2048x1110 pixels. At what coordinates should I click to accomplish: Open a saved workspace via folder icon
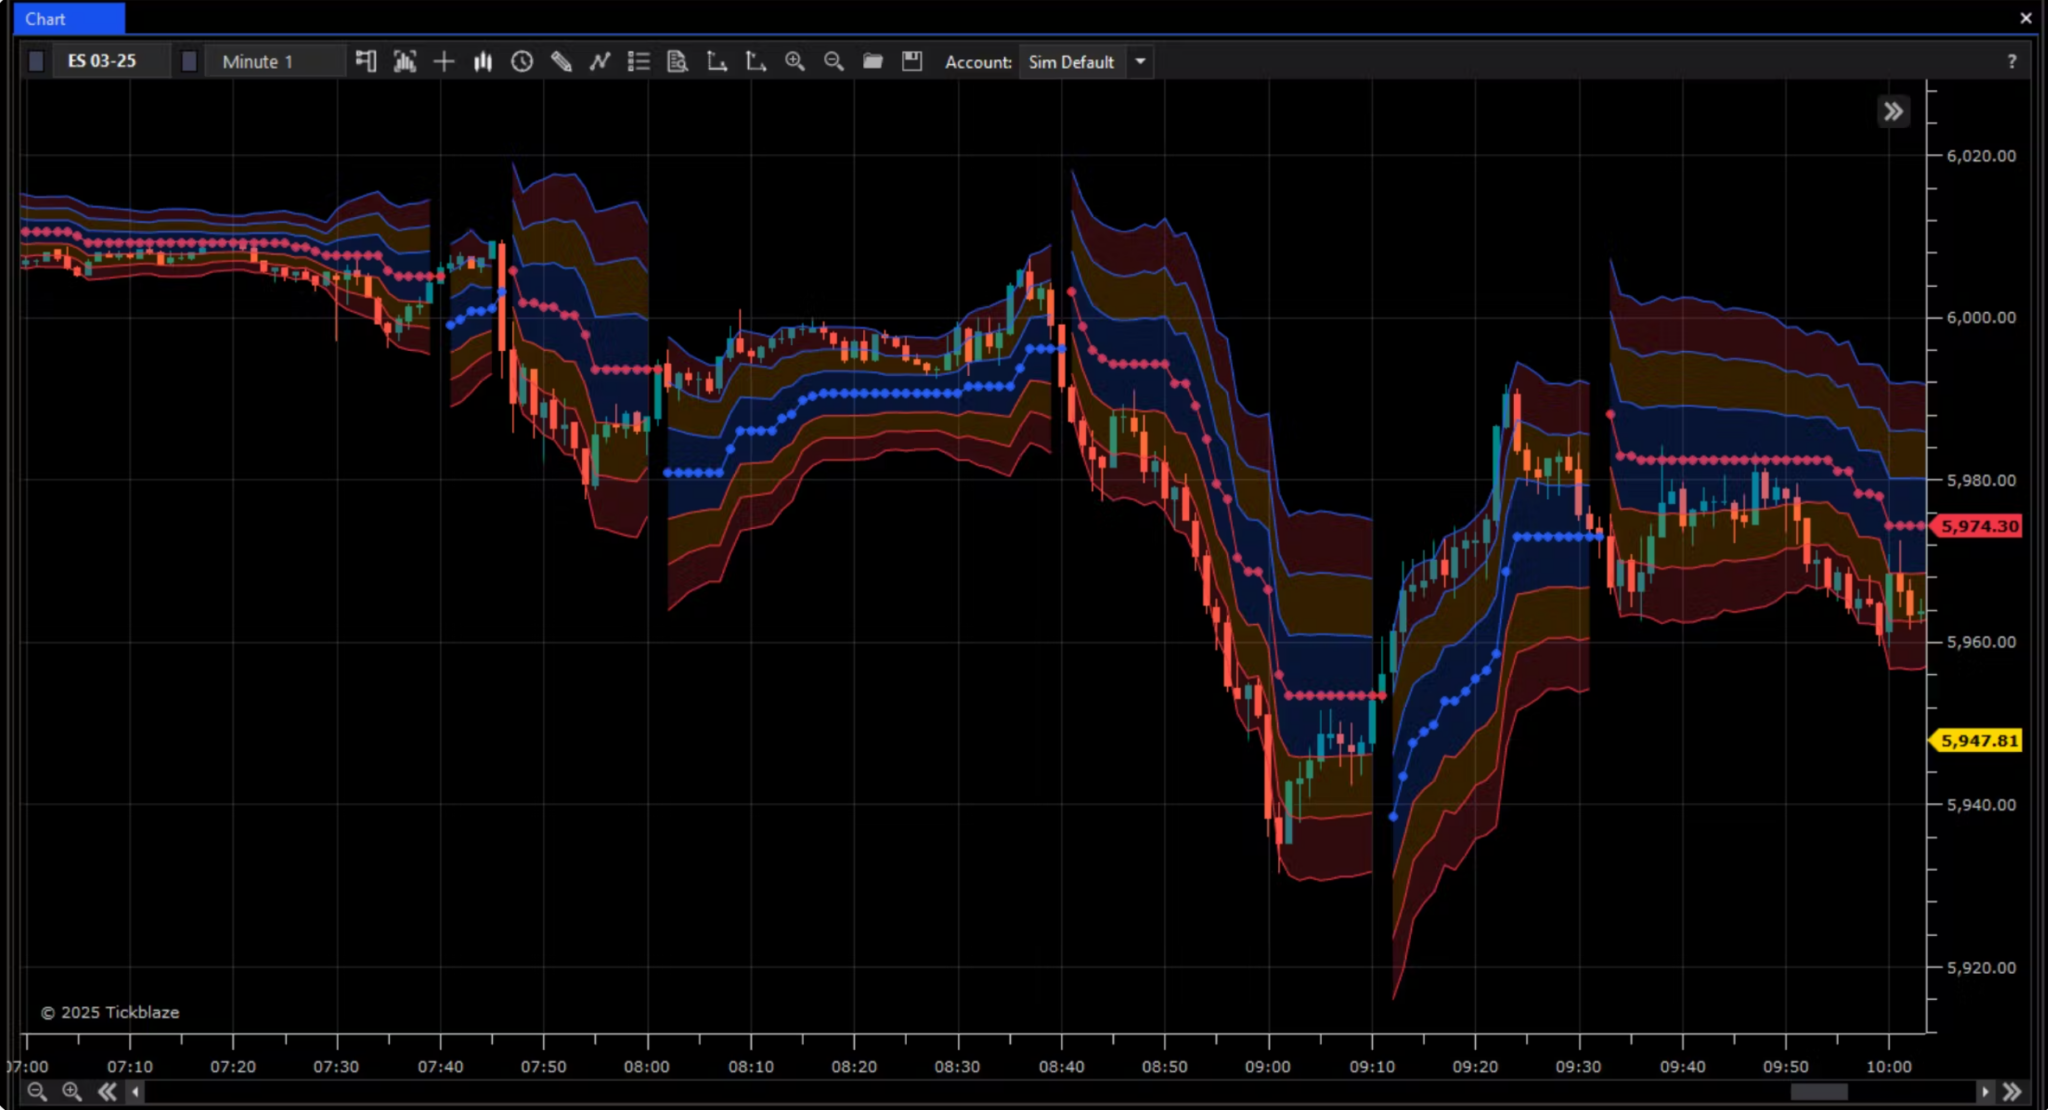(x=871, y=62)
